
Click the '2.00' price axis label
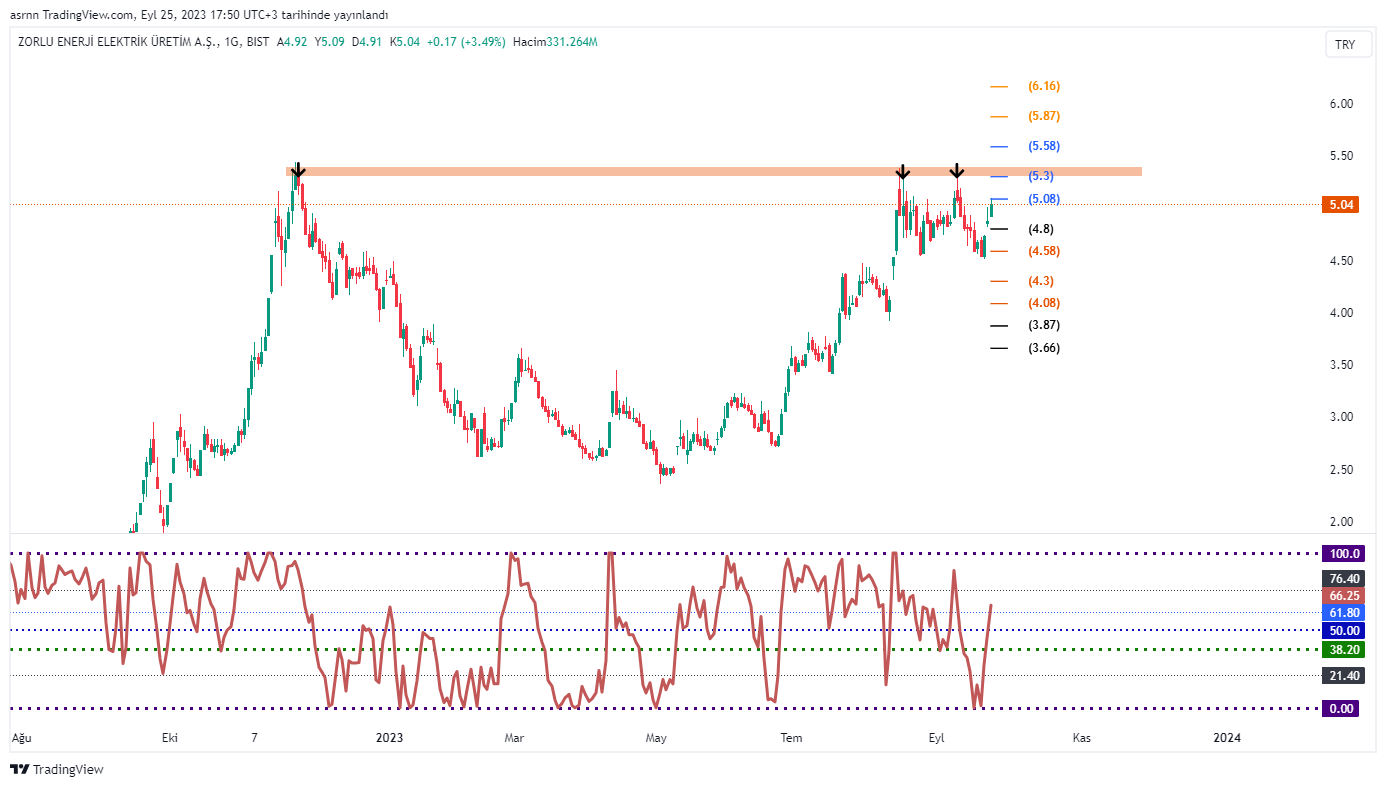(1341, 522)
